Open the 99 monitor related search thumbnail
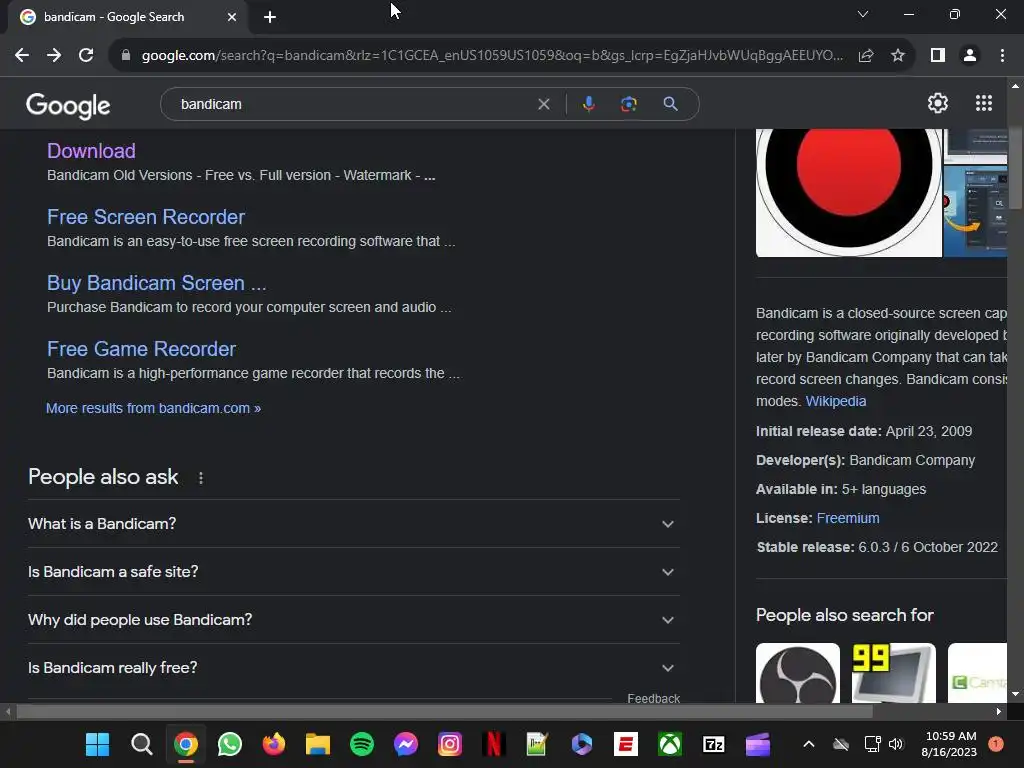The width and height of the screenshot is (1024, 768). point(894,673)
